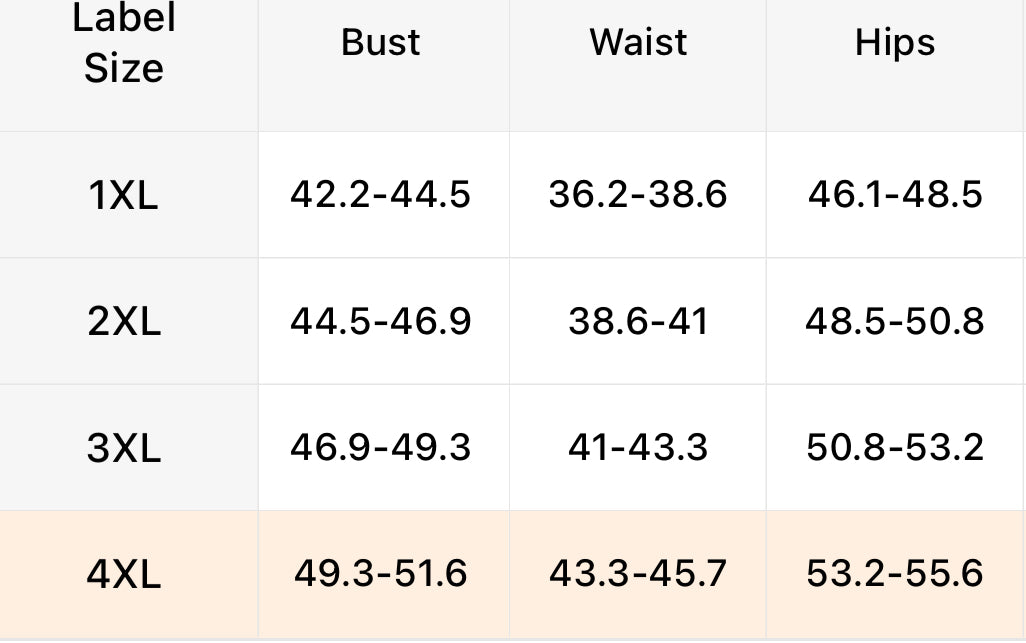
Task: Click the 2XL hips value 48.5-50.8
Action: pyautogui.click(x=895, y=322)
